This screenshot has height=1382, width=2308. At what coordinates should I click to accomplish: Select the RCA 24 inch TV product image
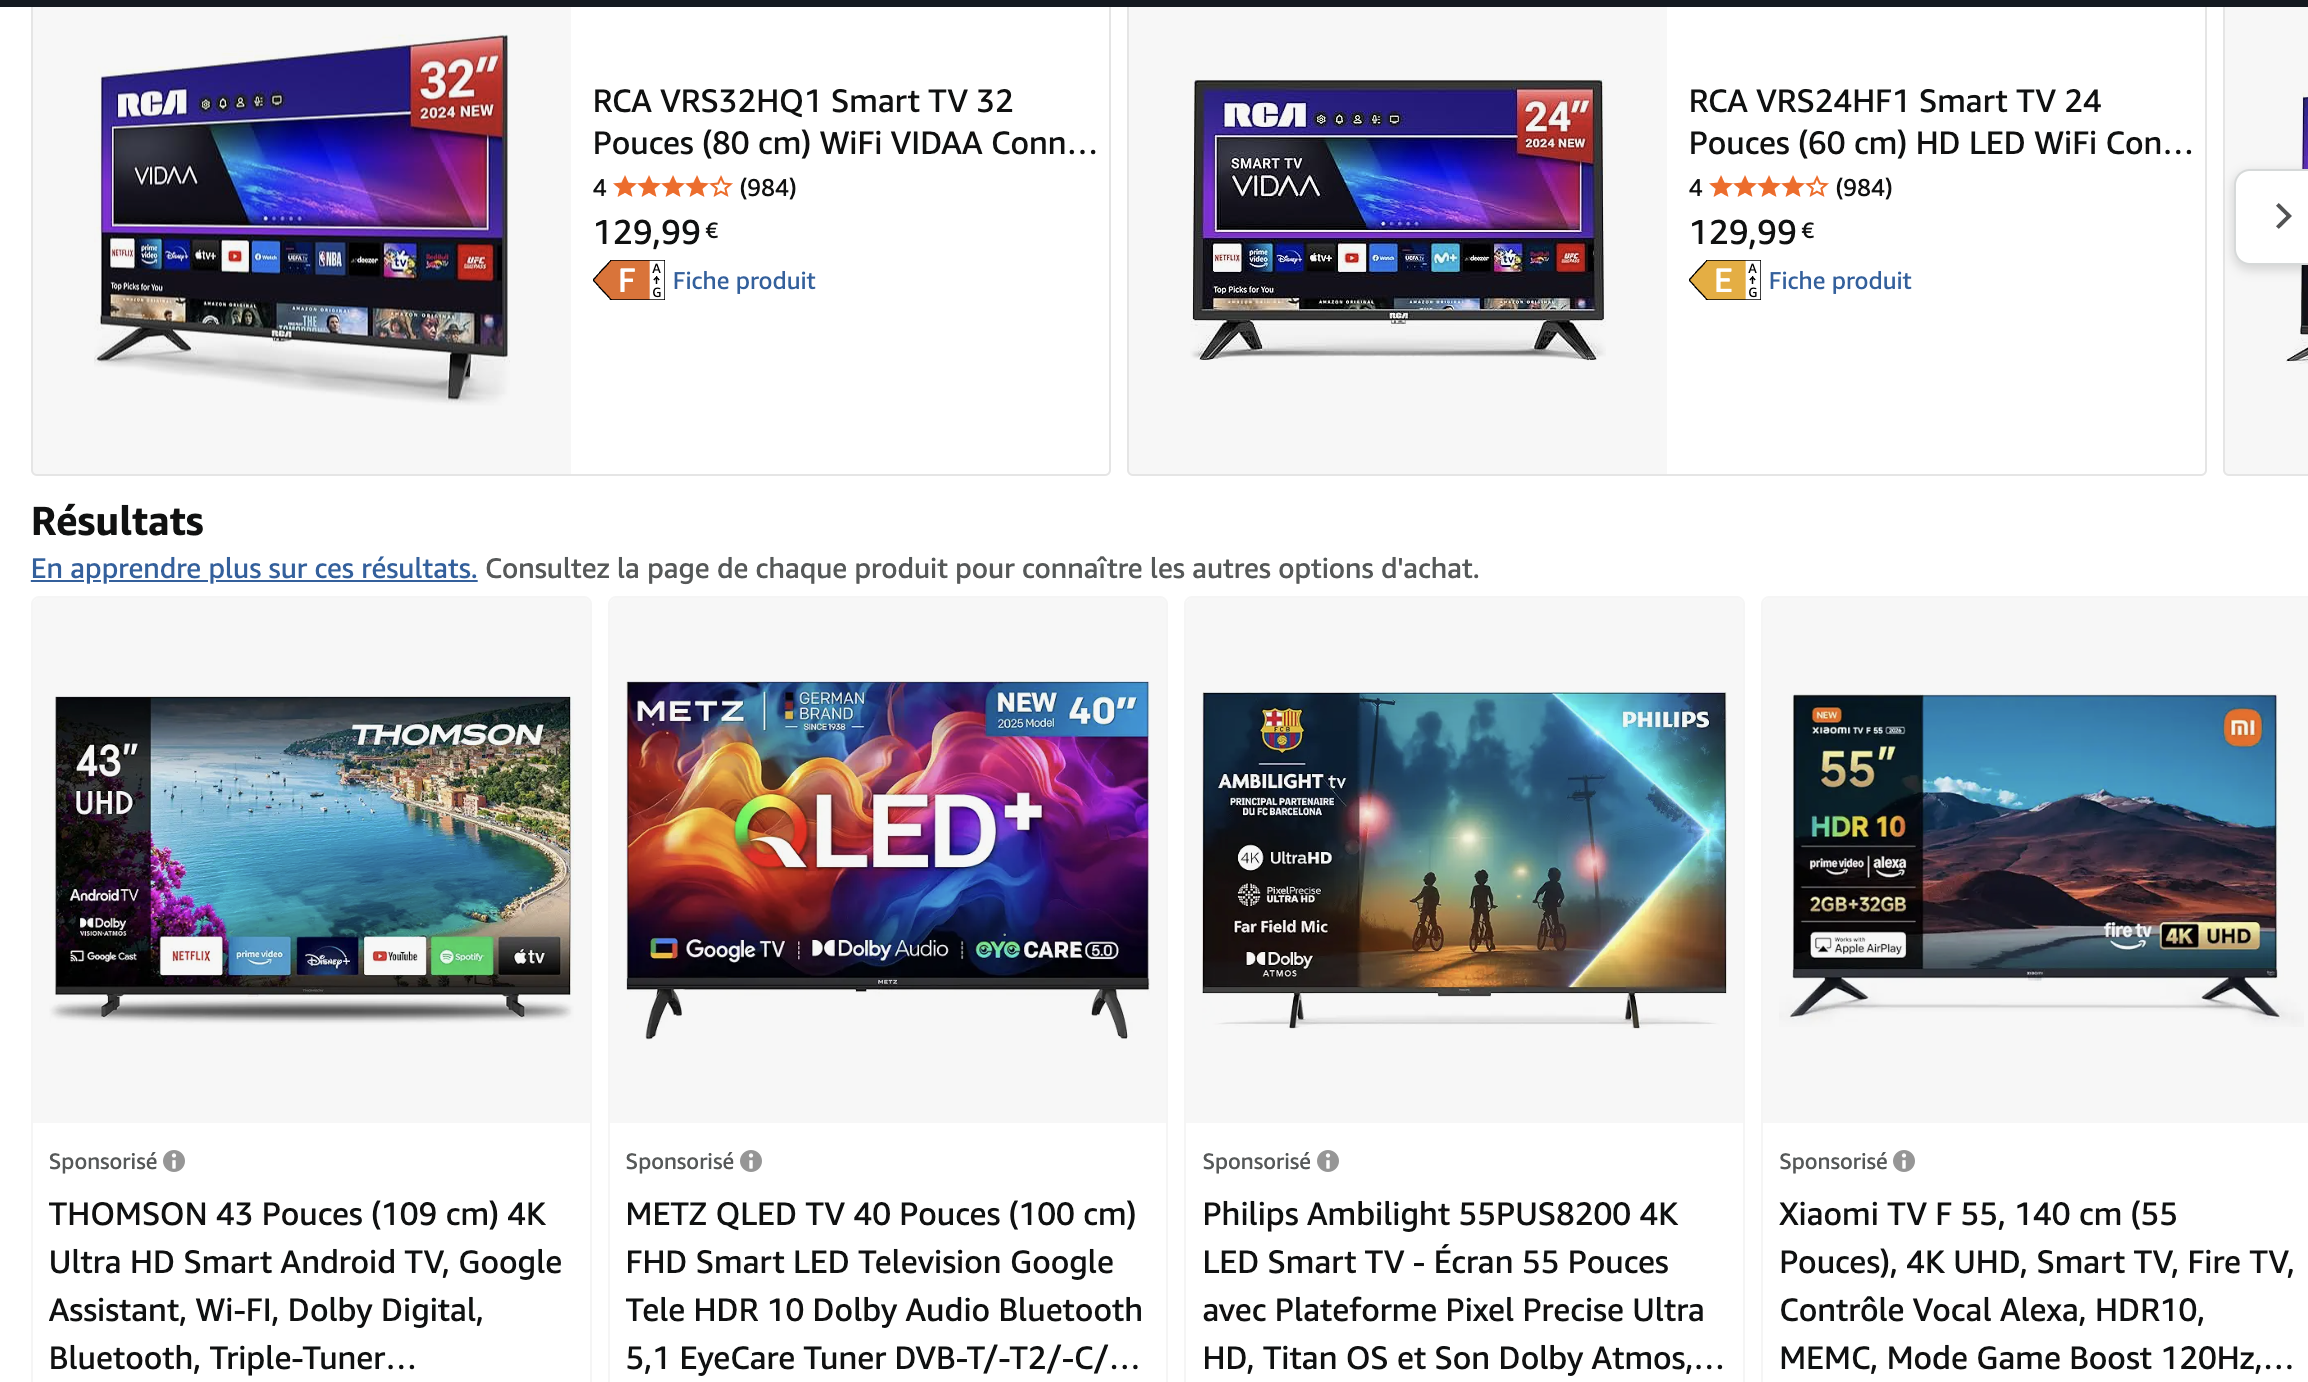point(1398,220)
